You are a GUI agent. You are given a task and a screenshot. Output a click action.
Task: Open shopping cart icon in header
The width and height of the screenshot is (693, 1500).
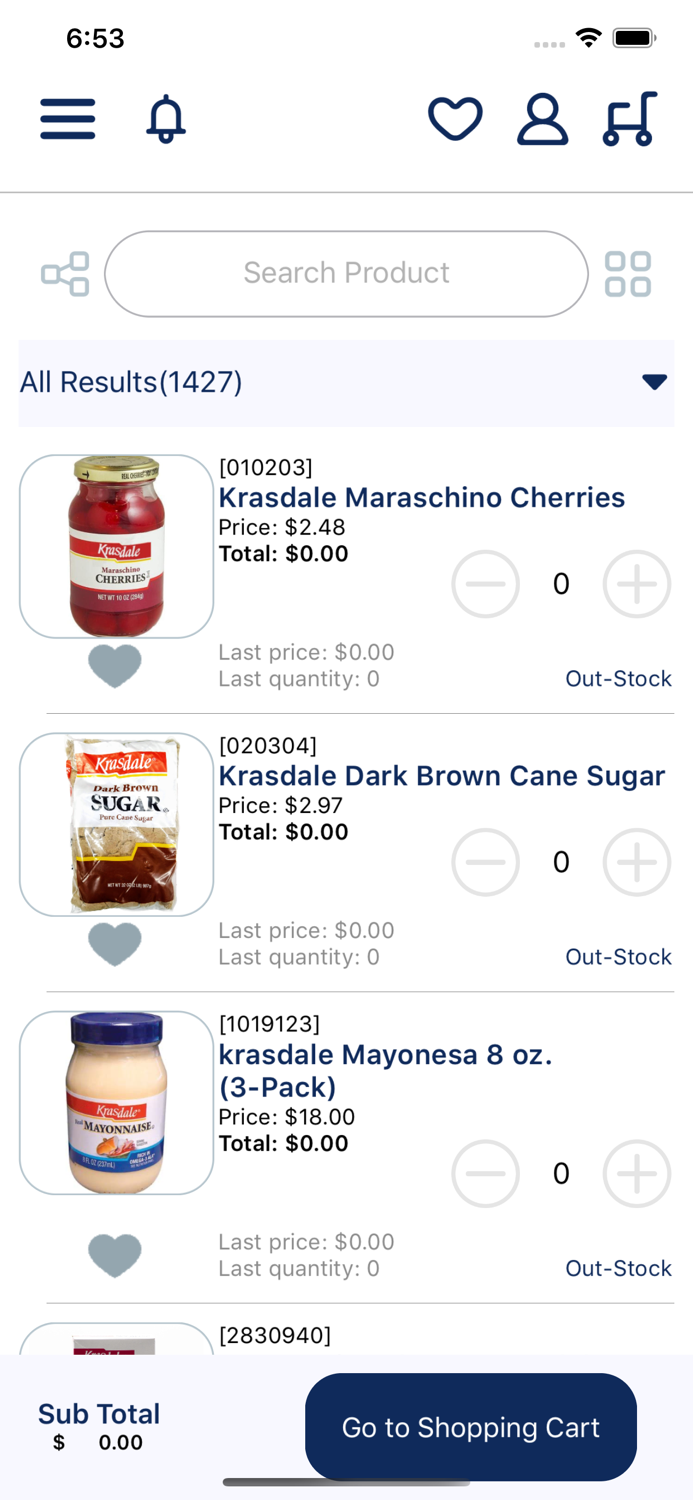click(630, 120)
